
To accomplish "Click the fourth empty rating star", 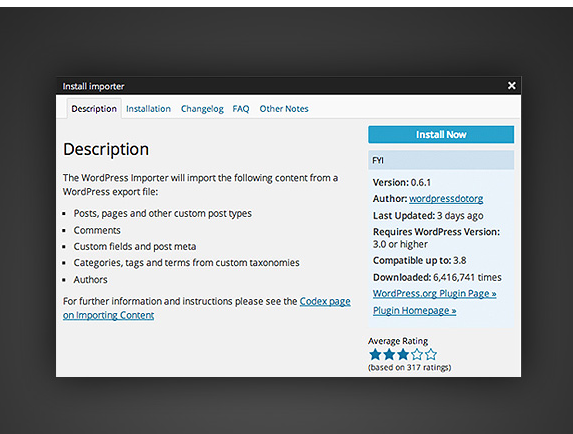I will click(417, 354).
